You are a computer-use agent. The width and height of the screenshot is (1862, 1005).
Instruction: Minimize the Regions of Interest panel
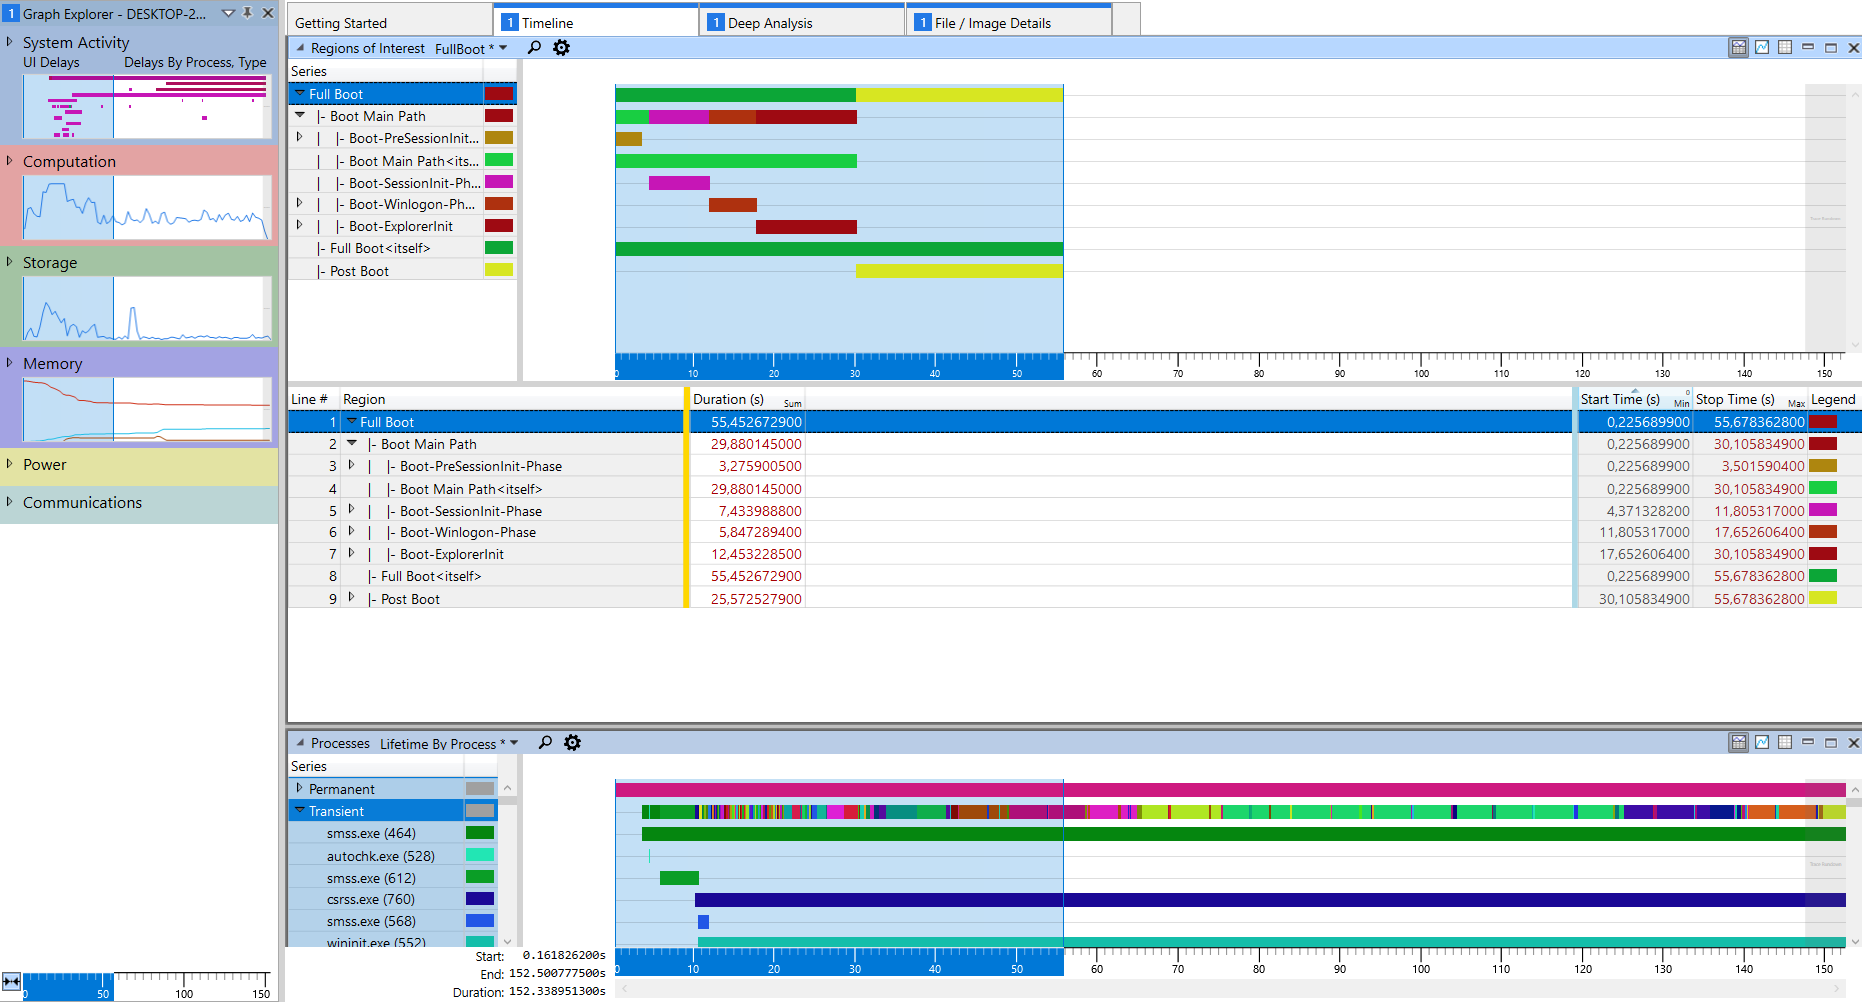click(1808, 48)
